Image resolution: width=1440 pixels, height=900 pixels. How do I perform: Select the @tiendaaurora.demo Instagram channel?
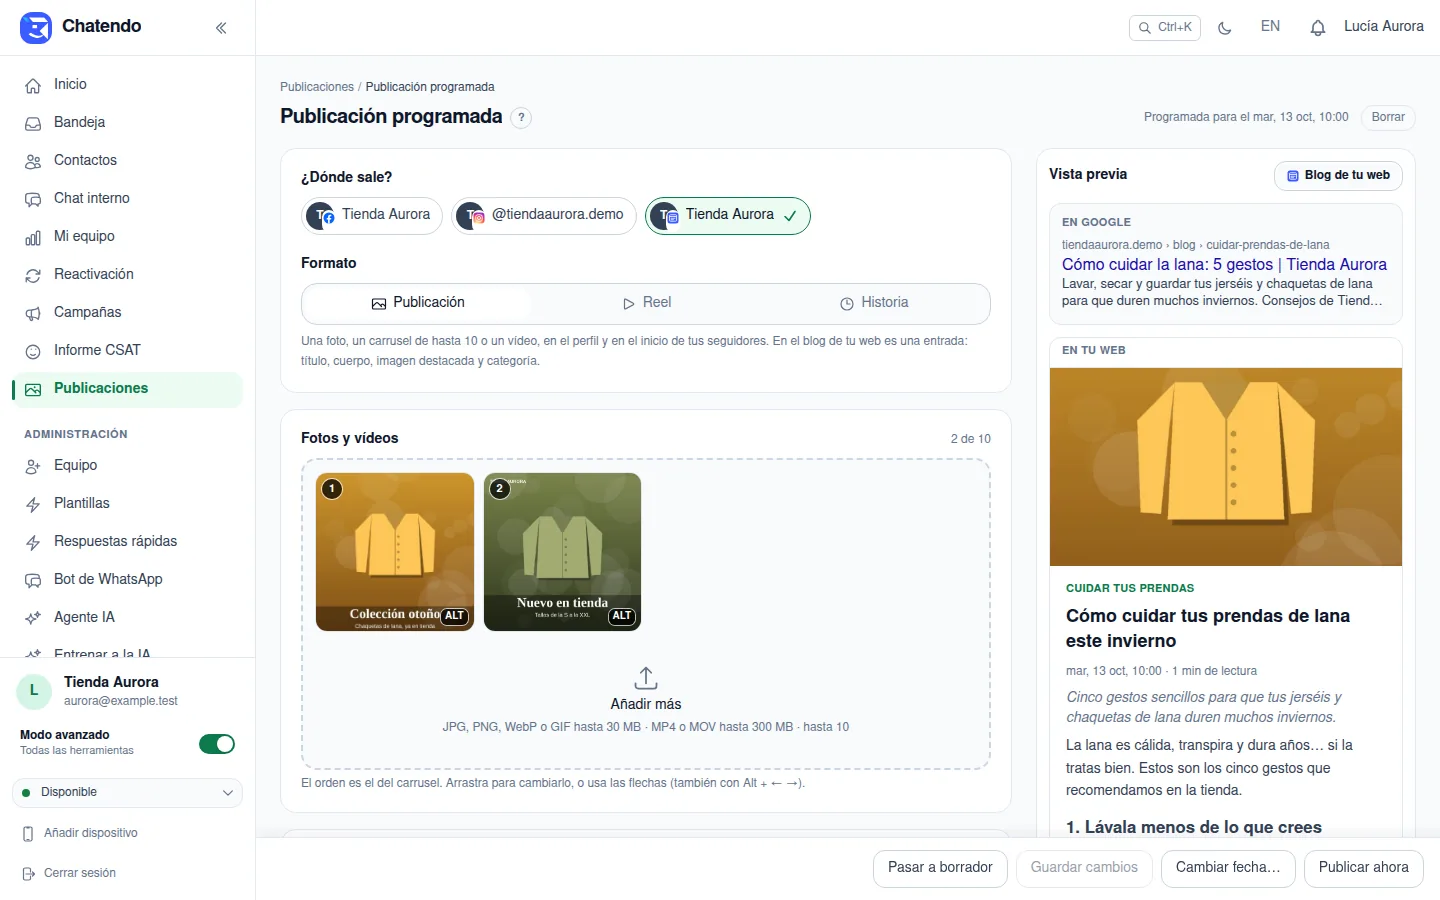544,216
